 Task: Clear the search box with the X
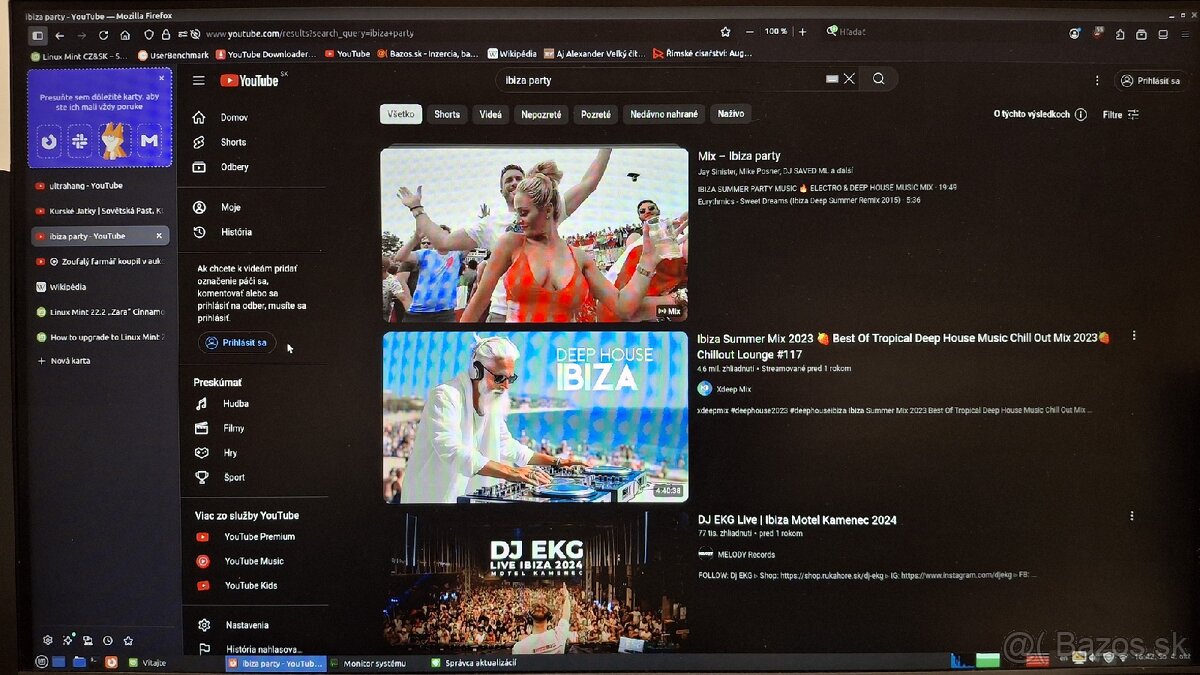pos(849,79)
